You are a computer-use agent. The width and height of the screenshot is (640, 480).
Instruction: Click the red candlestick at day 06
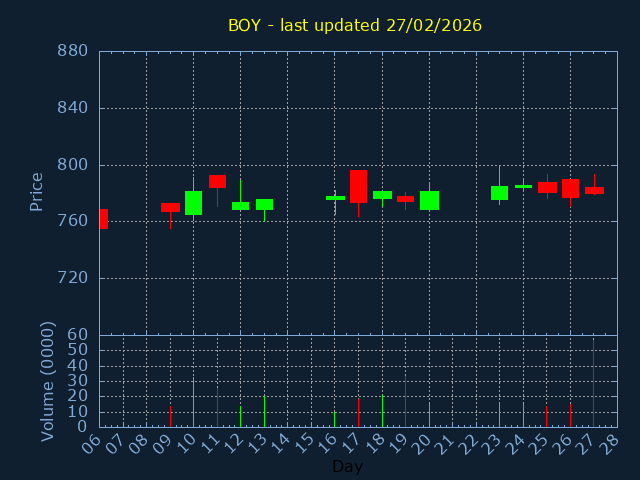coord(103,219)
